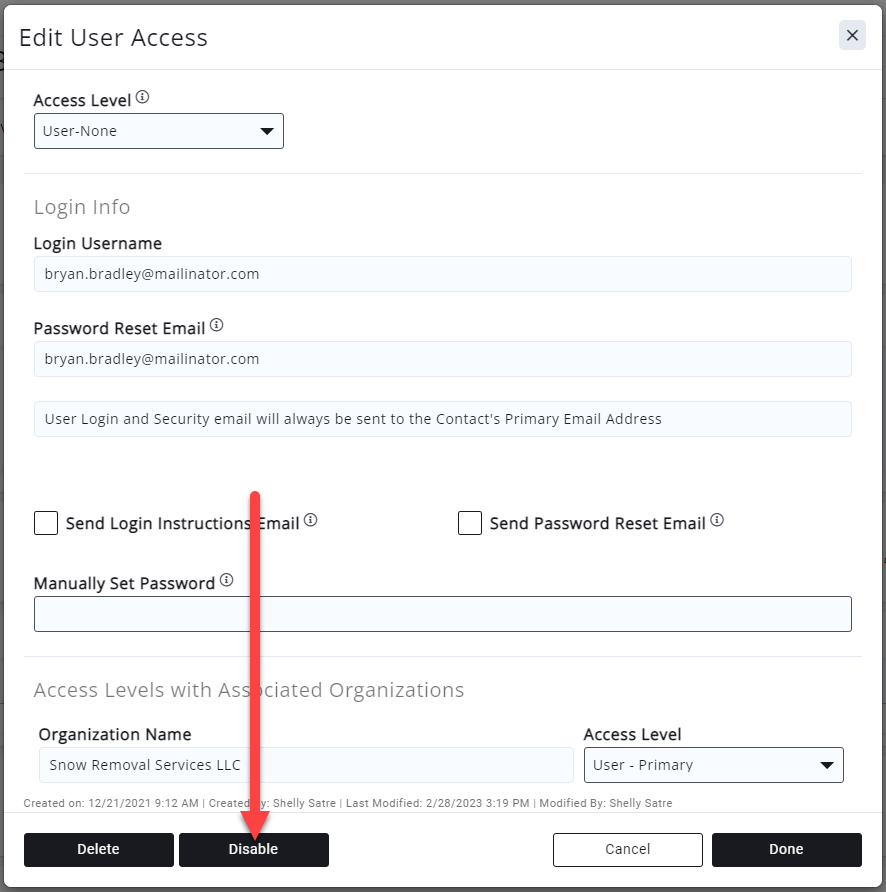Click into the Manually Set Password field

pos(443,614)
